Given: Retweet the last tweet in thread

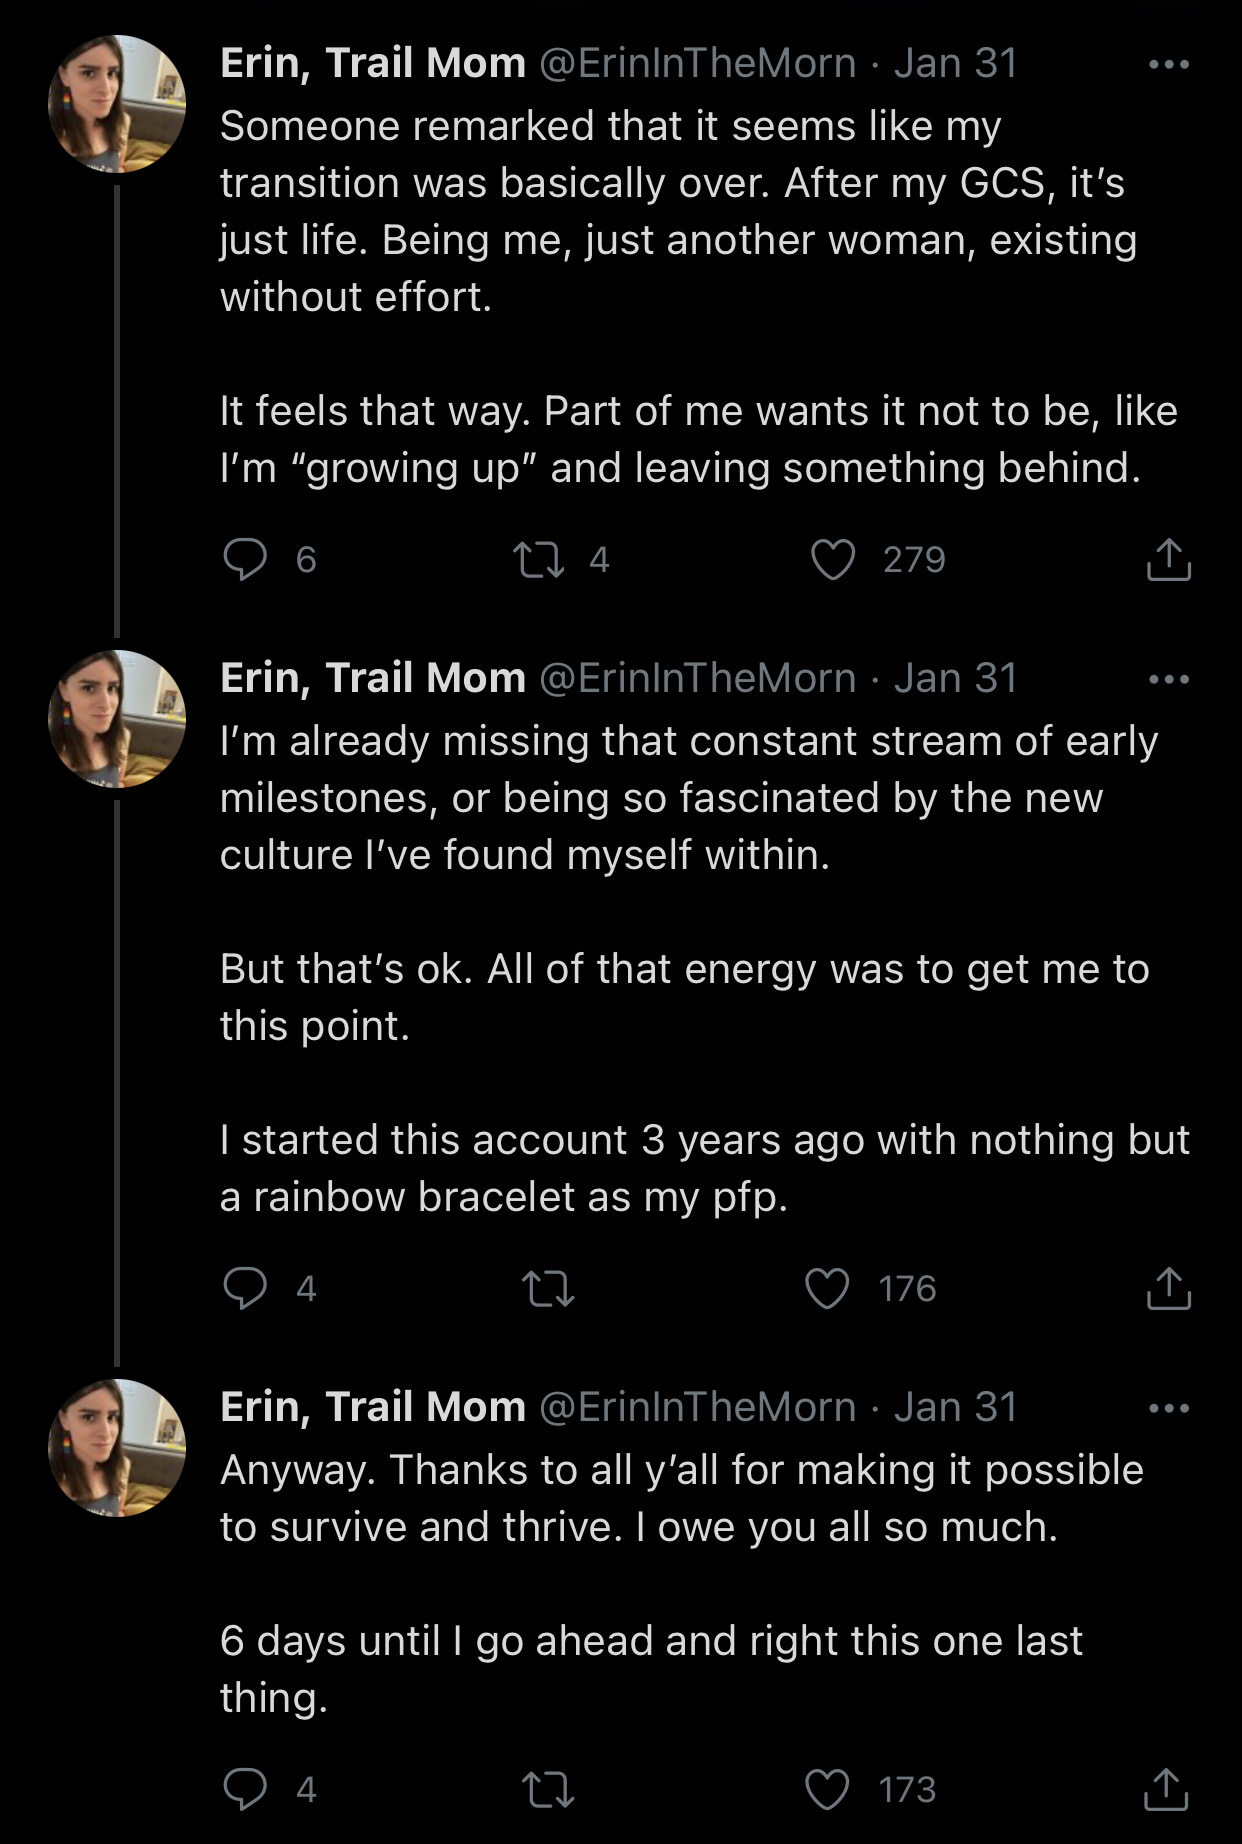Looking at the screenshot, I should [x=549, y=1789].
